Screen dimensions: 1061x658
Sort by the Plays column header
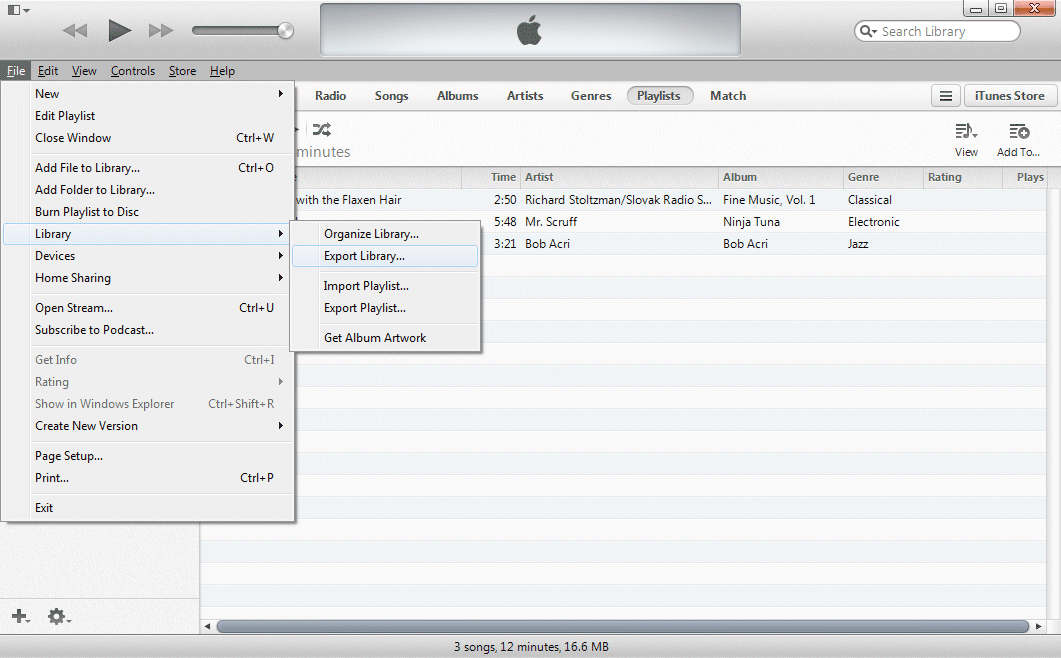pos(1024,177)
